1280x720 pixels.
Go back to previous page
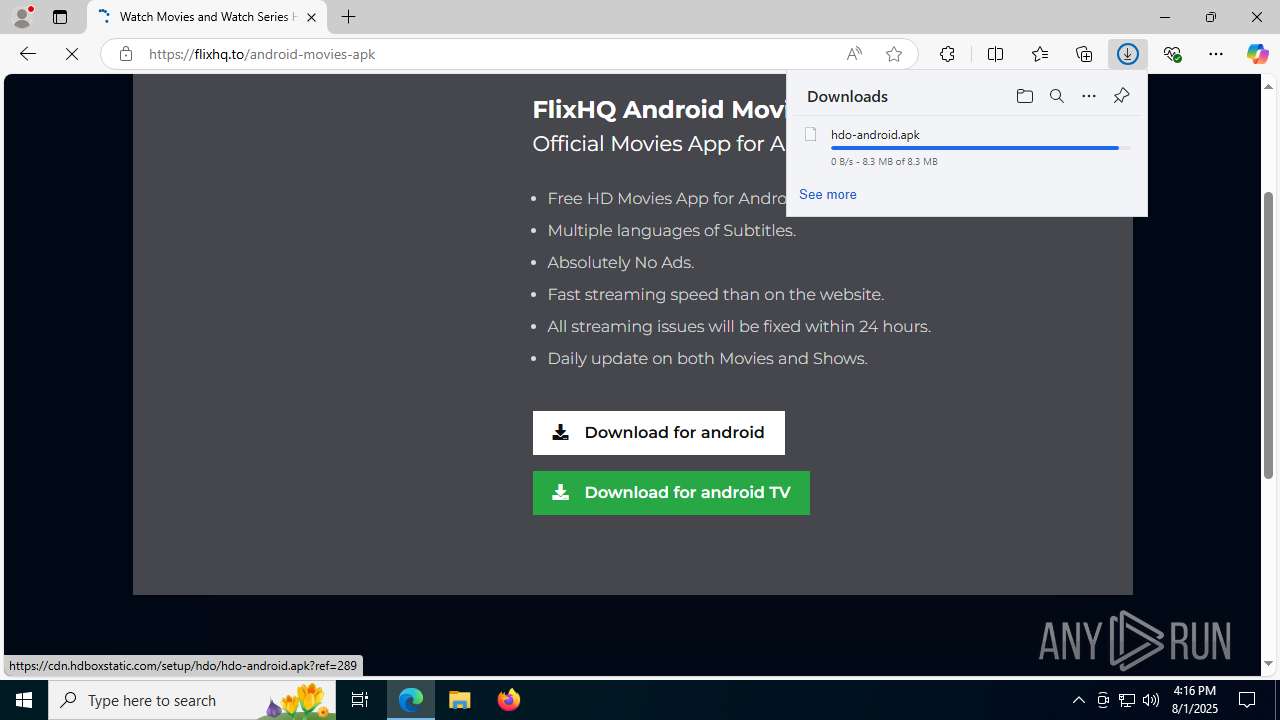[x=27, y=54]
